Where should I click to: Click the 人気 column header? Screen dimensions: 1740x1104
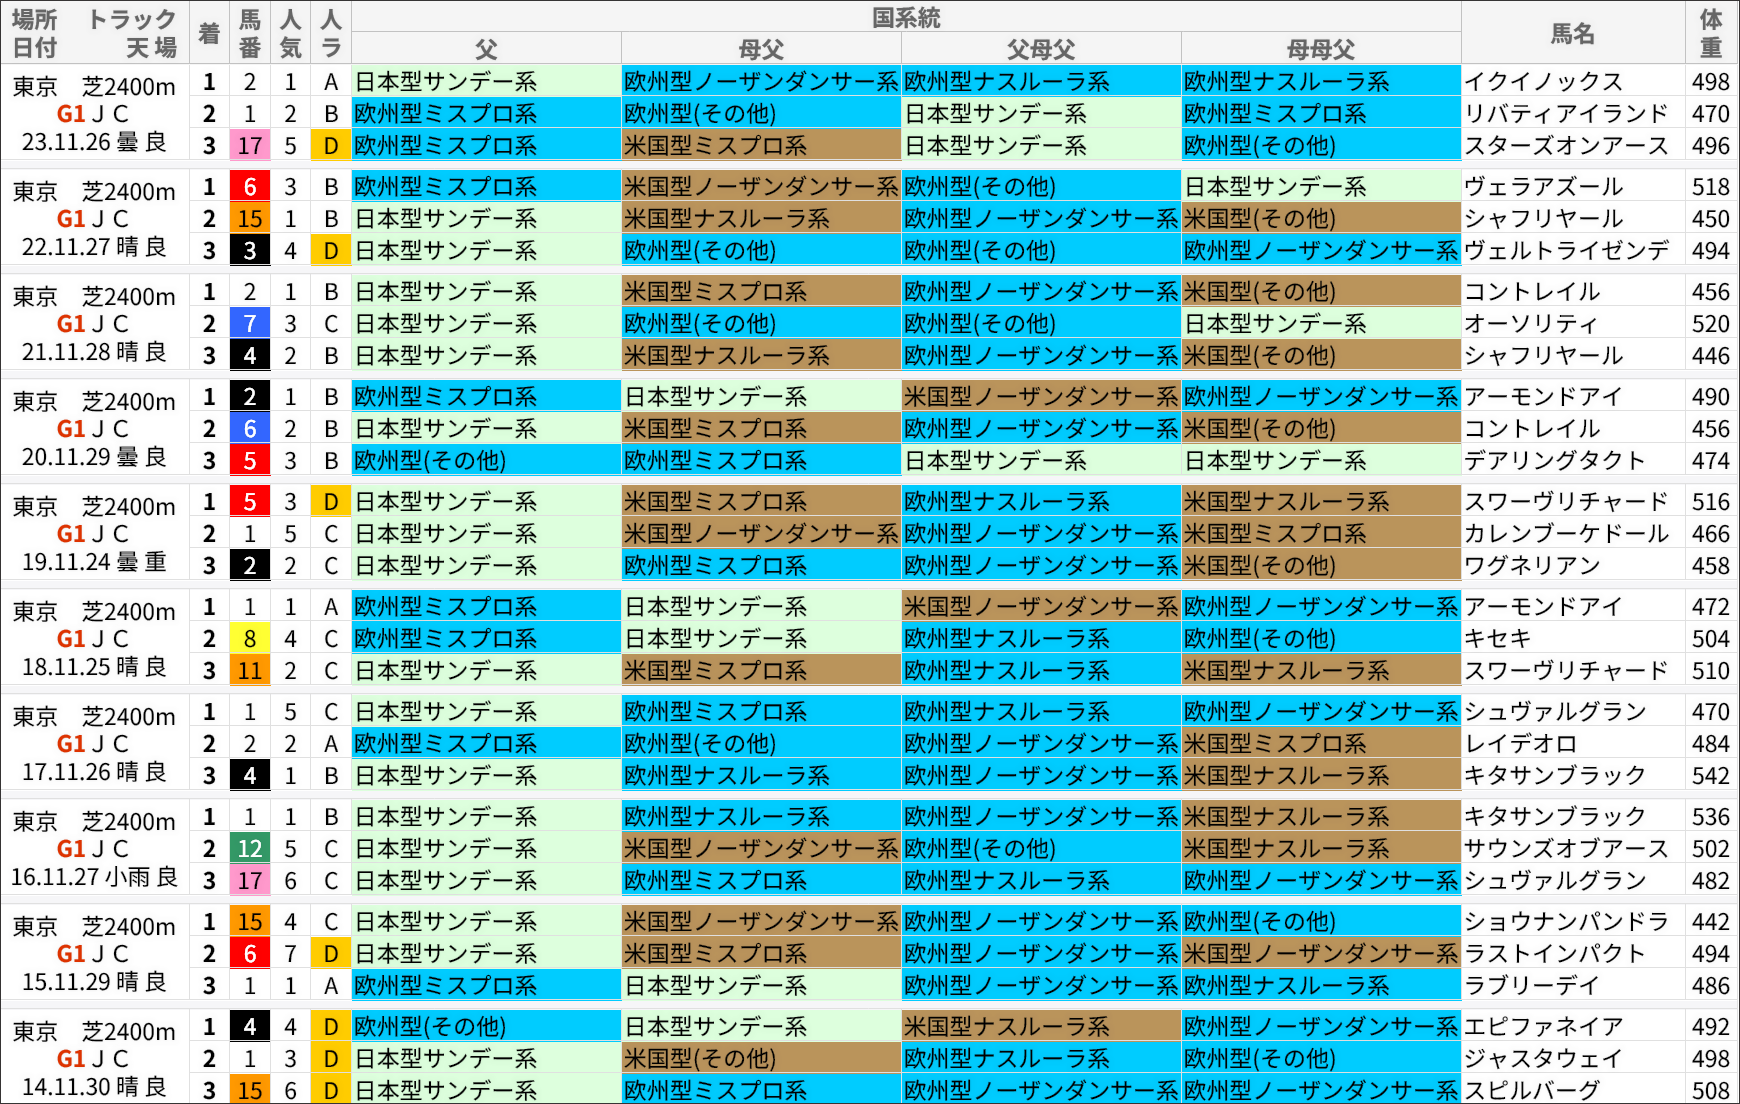[x=290, y=33]
